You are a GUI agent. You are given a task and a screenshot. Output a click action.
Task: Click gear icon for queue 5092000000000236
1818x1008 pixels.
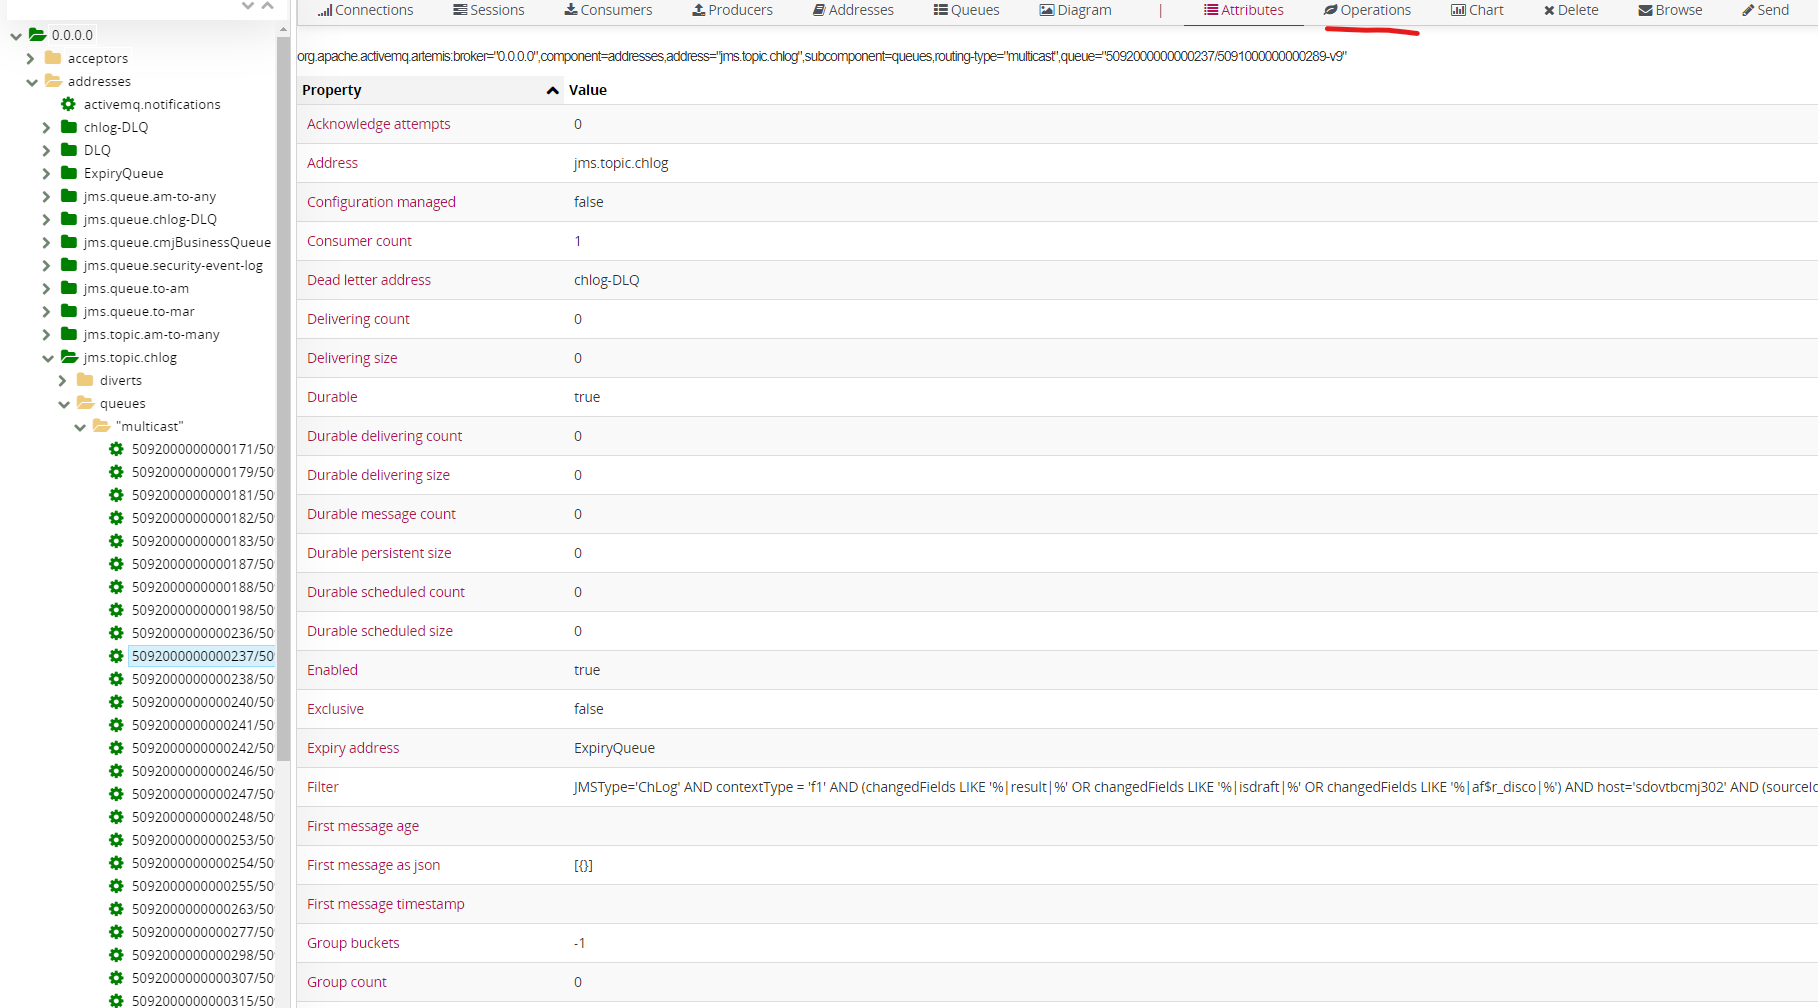click(x=116, y=633)
